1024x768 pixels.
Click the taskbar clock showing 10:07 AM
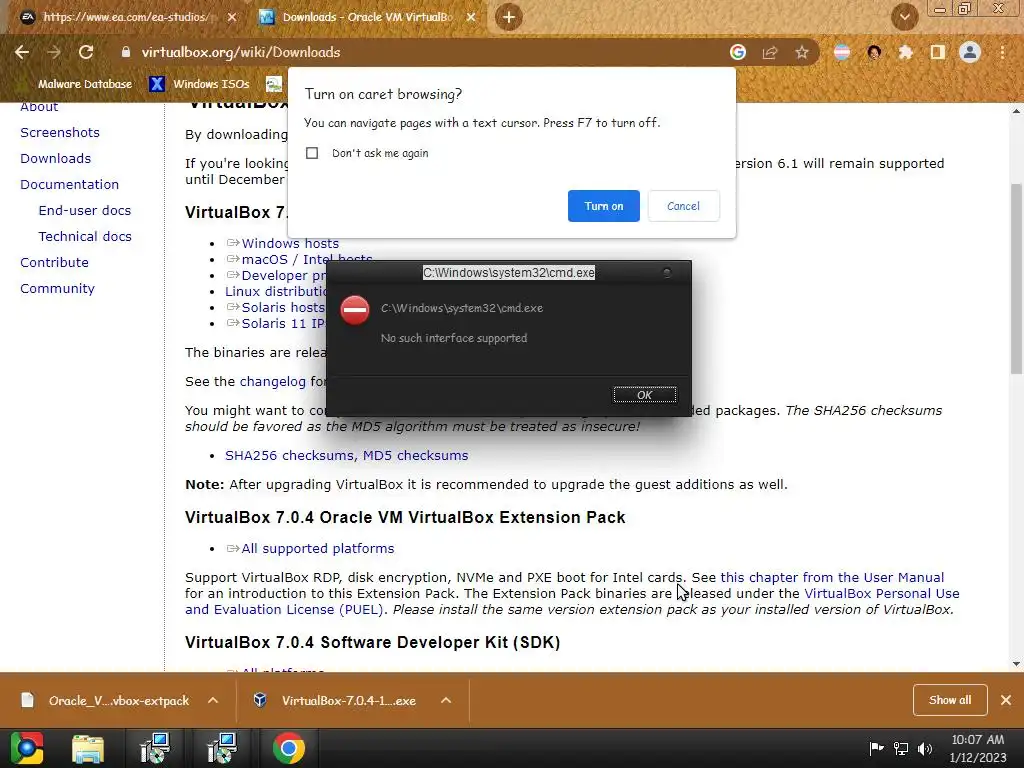tap(978, 748)
